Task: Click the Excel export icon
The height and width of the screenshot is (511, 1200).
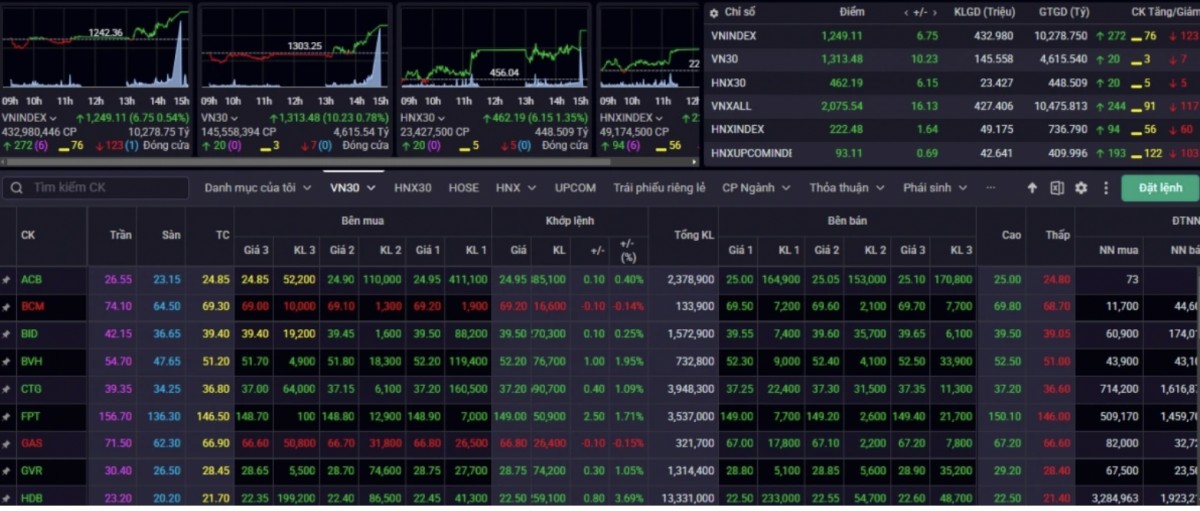Action: point(1057,188)
